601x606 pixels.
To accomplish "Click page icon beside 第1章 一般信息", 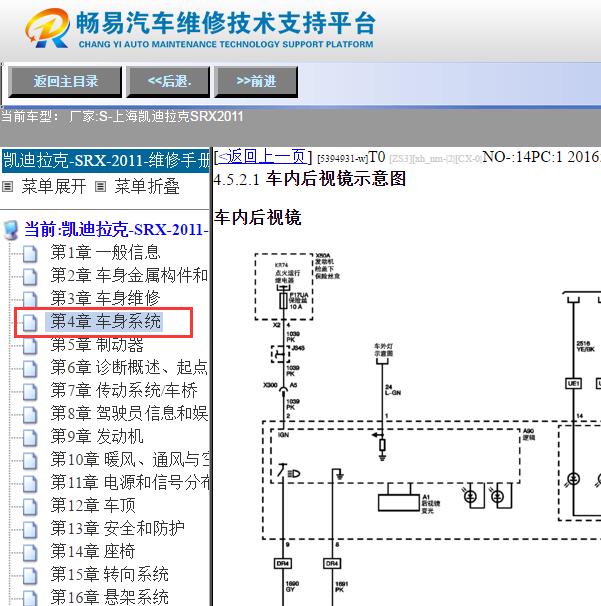I will pyautogui.click(x=30, y=254).
